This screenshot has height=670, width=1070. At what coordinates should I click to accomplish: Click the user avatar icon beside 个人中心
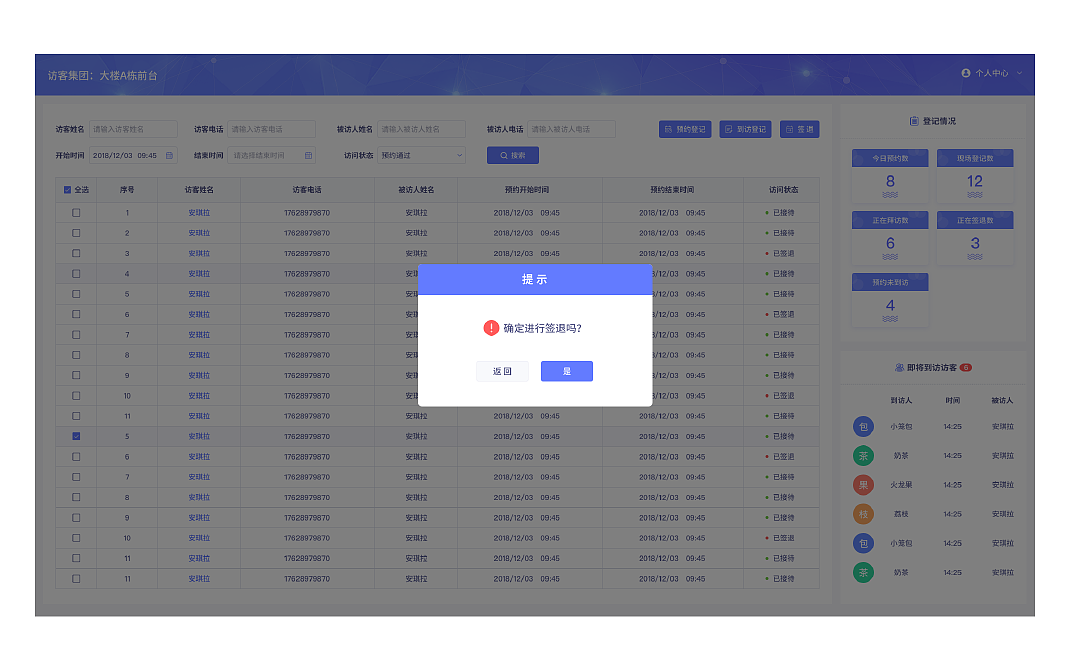pos(966,73)
